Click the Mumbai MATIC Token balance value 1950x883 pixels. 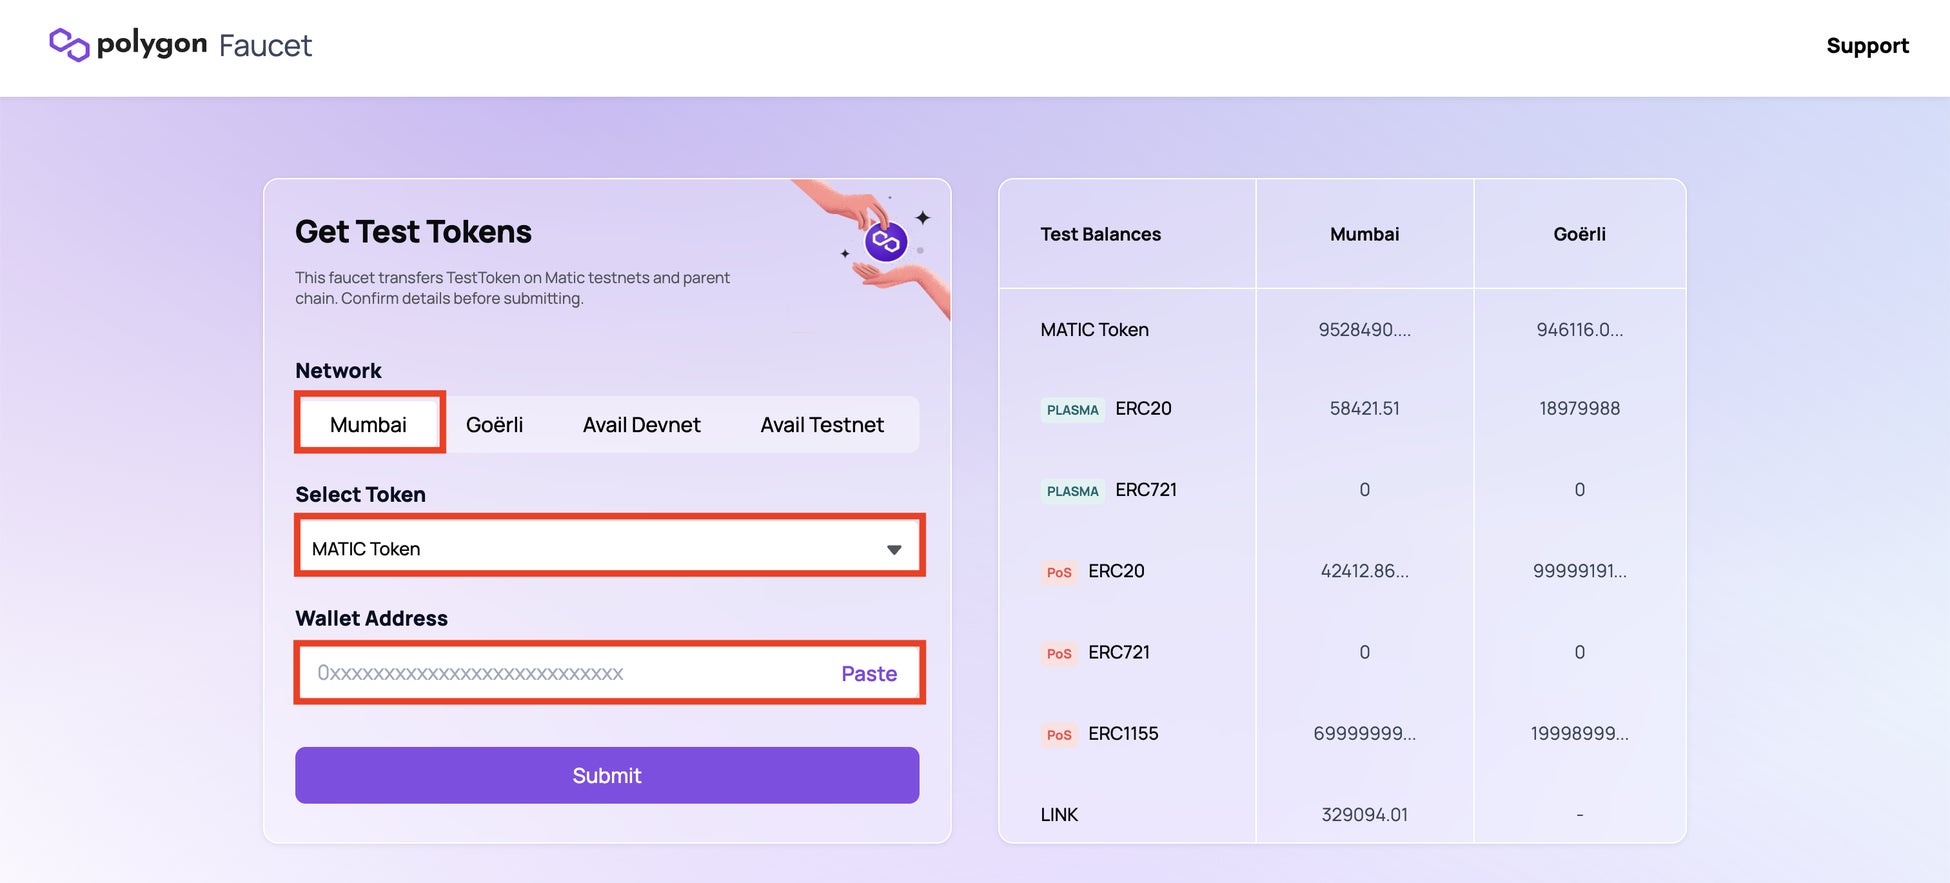pyautogui.click(x=1364, y=330)
